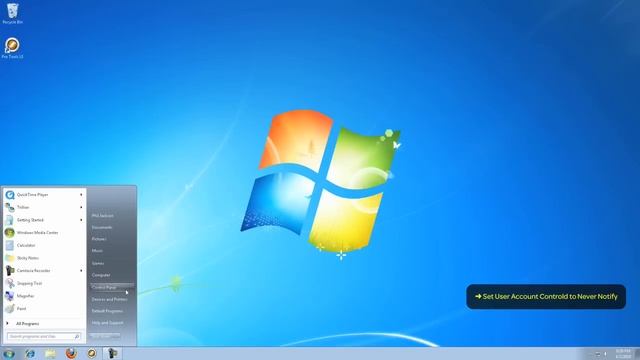Image resolution: width=640 pixels, height=360 pixels.
Task: Open Computer from Start menu
Action: (101, 275)
